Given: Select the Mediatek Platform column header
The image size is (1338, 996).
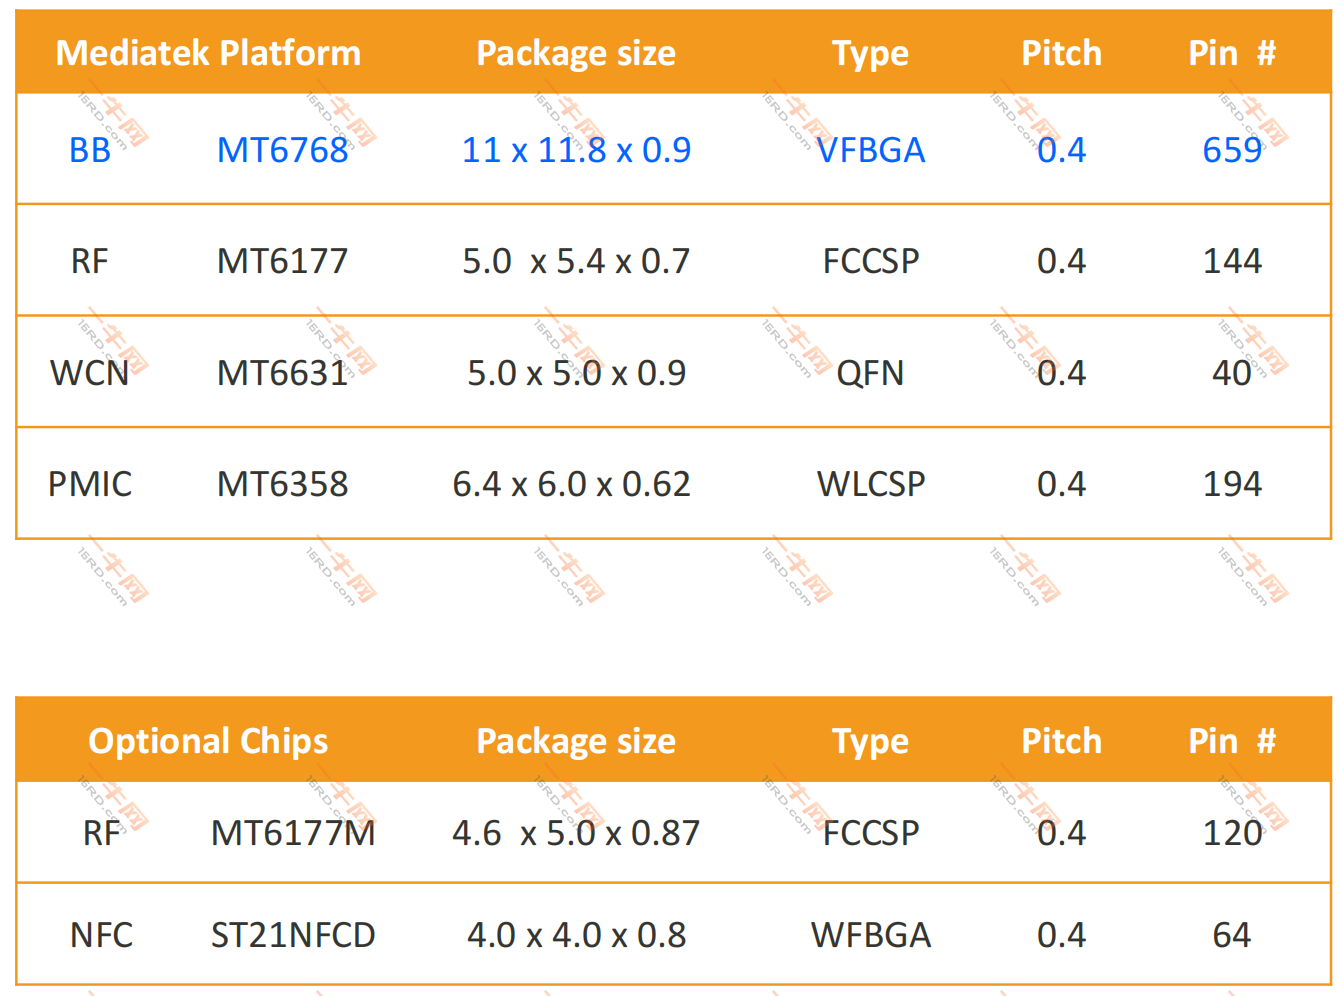Looking at the screenshot, I should pos(208,53).
